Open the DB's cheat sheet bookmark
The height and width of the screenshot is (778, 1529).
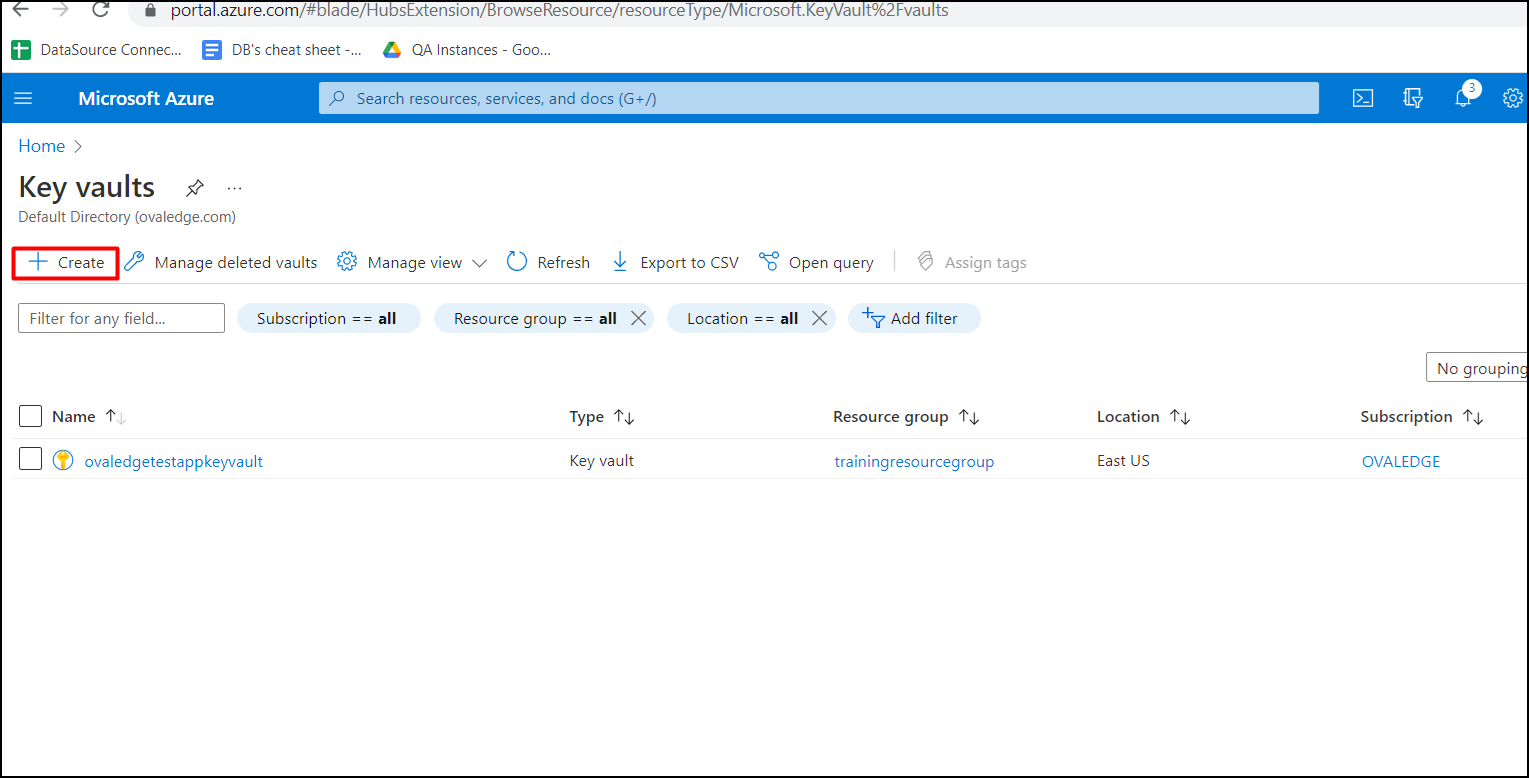point(282,50)
